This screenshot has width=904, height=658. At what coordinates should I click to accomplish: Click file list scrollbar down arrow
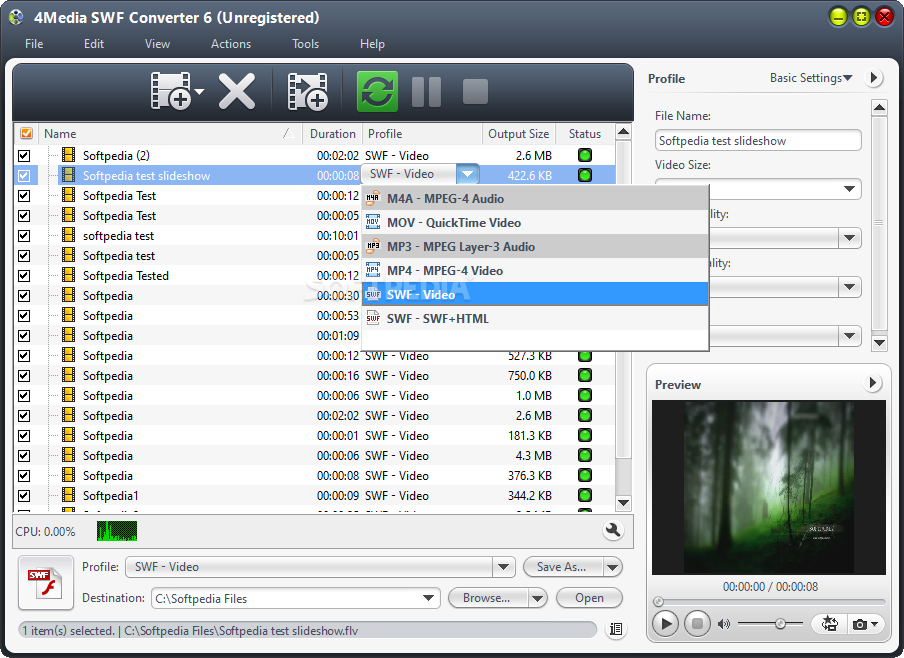coord(623,502)
